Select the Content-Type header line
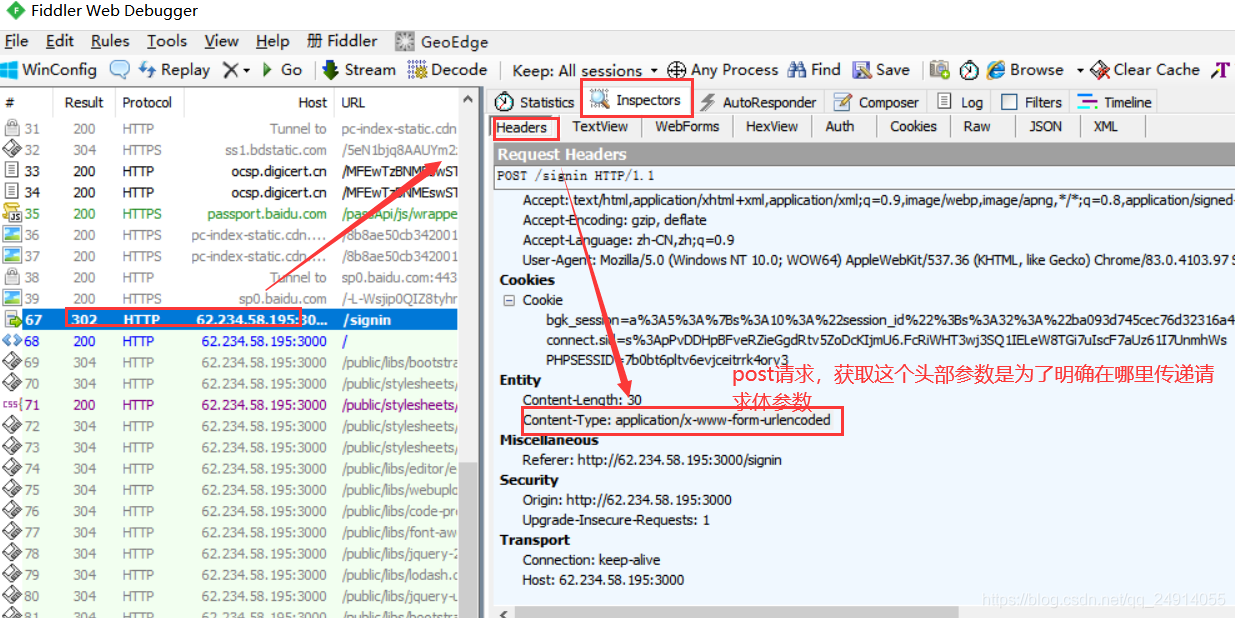This screenshot has width=1235, height=618. pyautogui.click(x=676, y=420)
